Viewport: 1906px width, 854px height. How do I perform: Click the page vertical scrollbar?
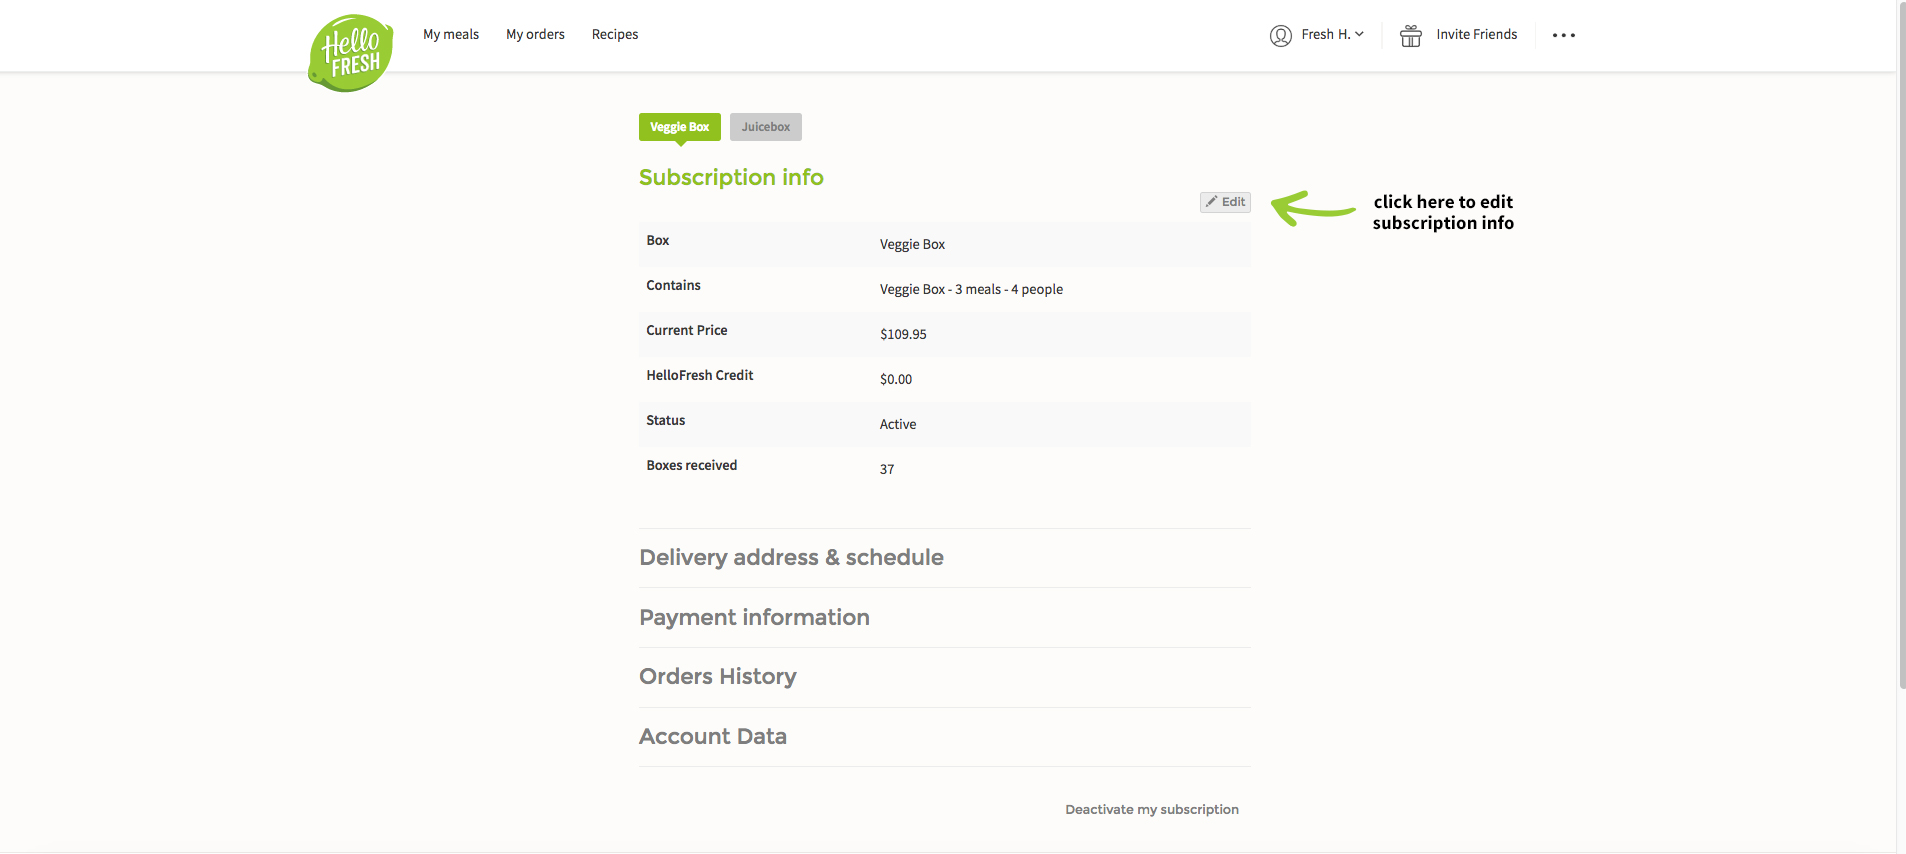click(1901, 345)
